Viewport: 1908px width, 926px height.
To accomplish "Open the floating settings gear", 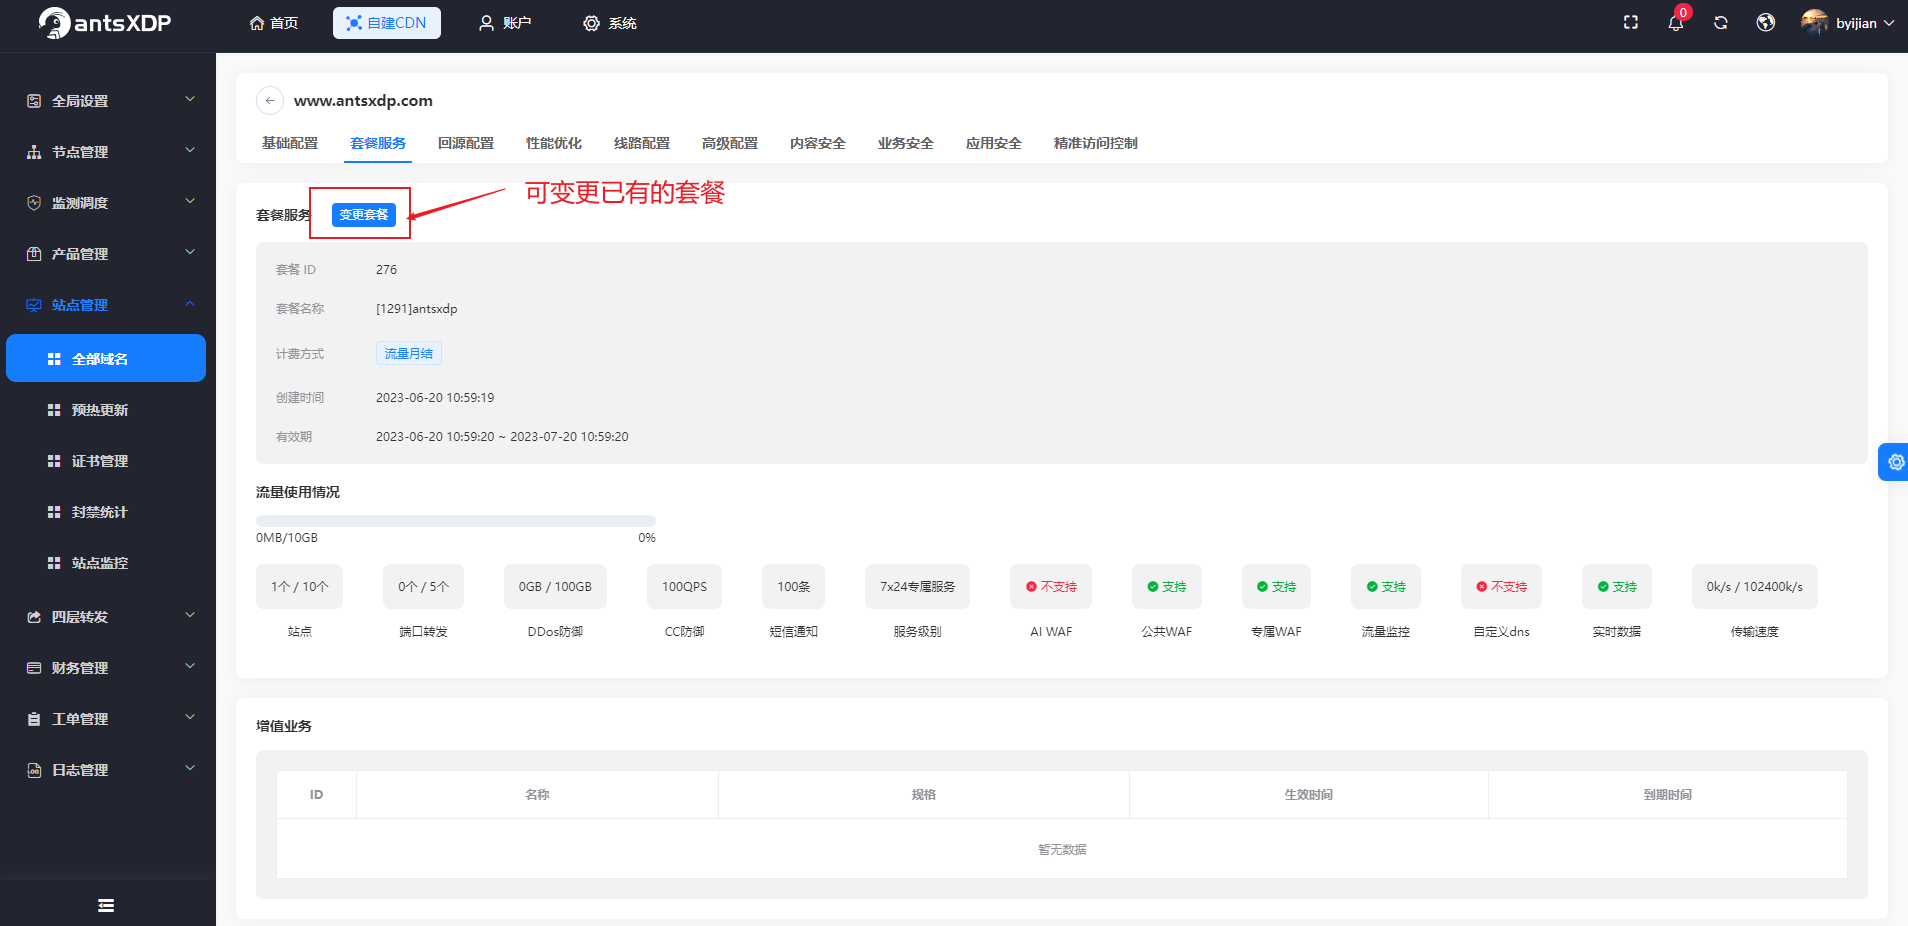I will tap(1895, 462).
